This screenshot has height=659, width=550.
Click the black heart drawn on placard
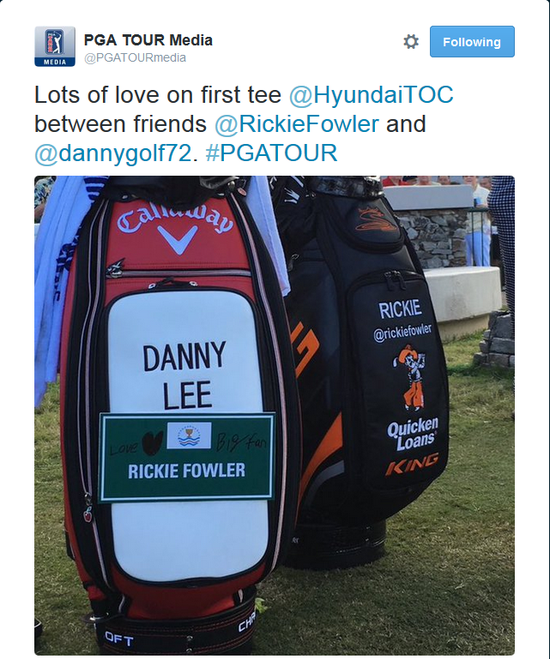(x=153, y=443)
